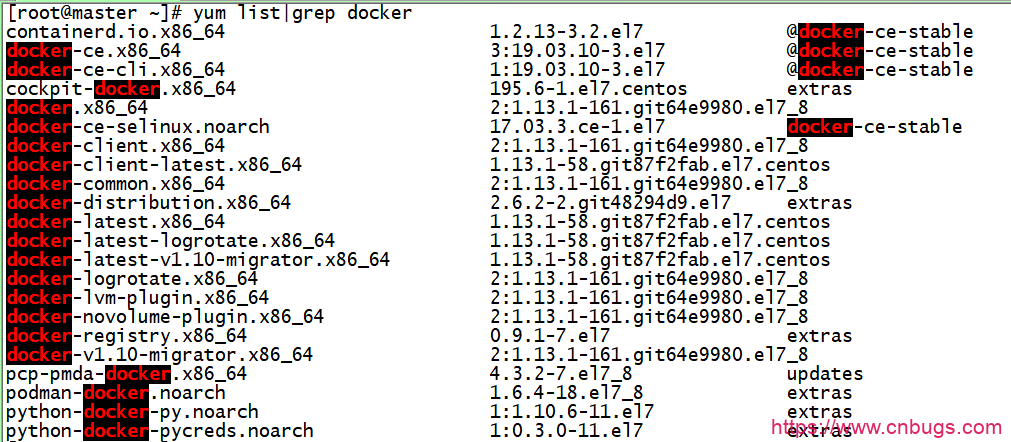Click the python-docker-py.noarch package name

coord(132,412)
